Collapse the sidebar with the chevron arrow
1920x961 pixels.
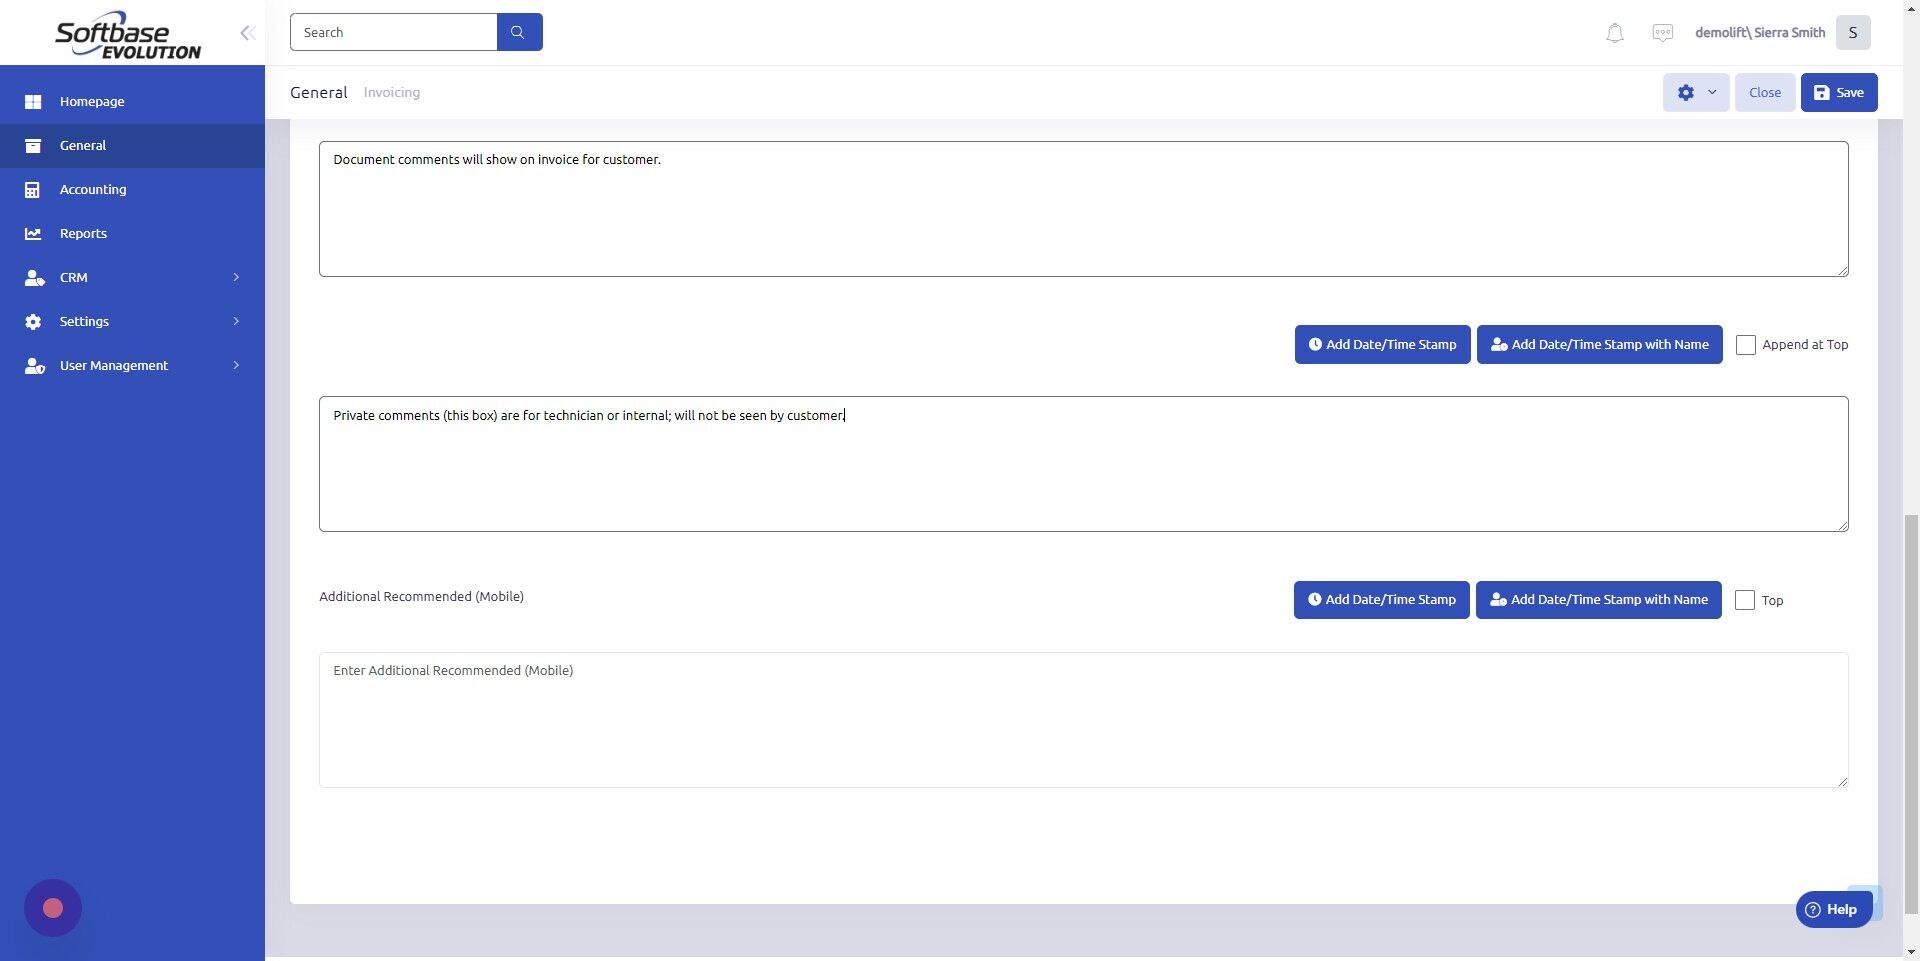pyautogui.click(x=247, y=32)
